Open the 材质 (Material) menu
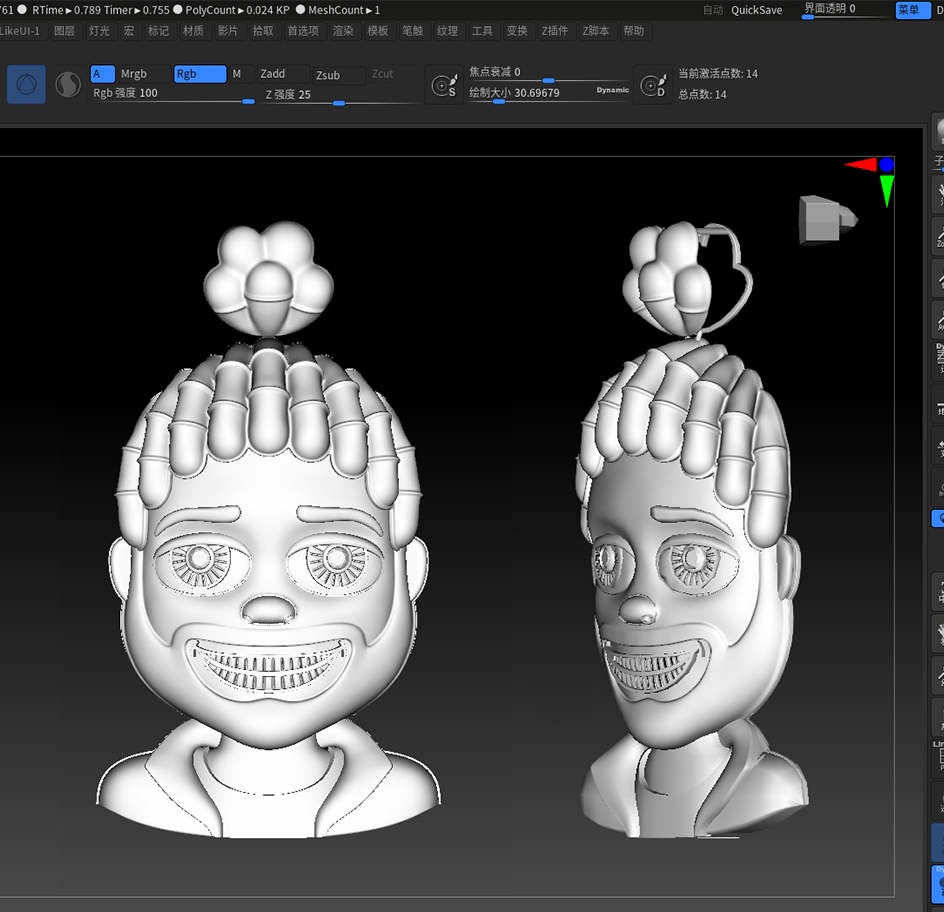944x912 pixels. pos(193,31)
